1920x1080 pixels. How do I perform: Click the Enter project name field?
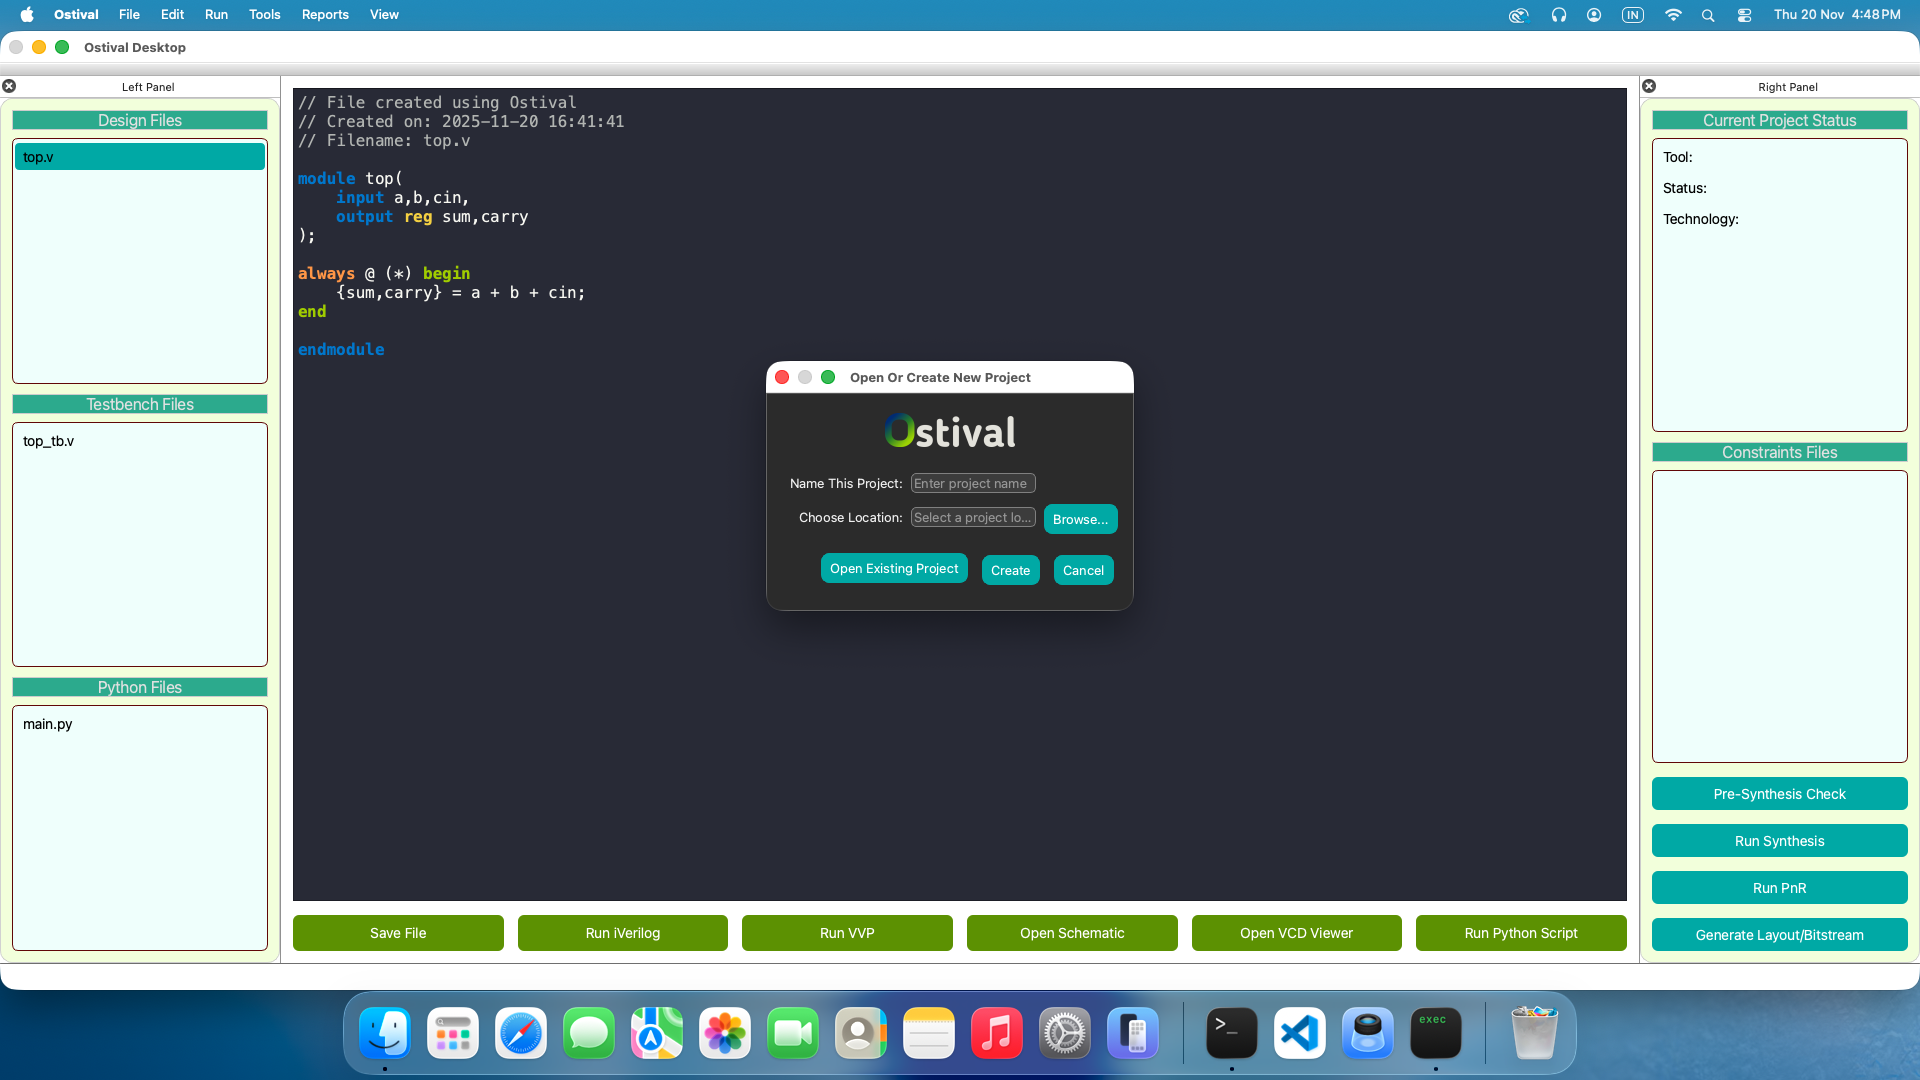972,483
